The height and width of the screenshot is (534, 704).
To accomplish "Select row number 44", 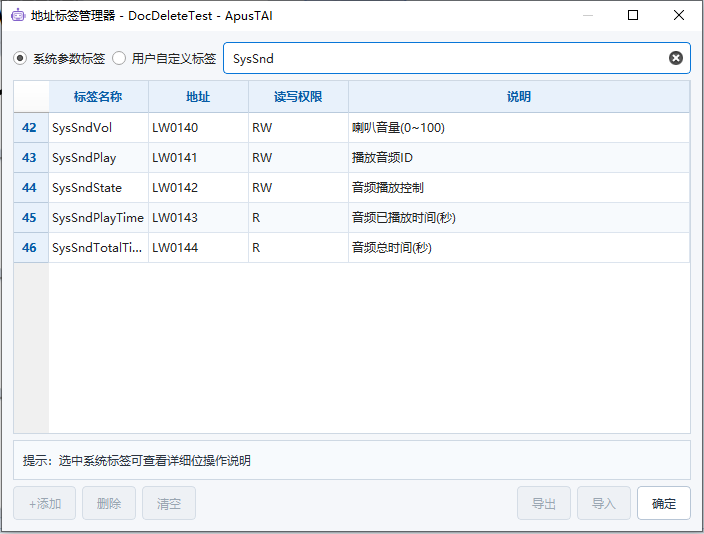I will [30, 188].
